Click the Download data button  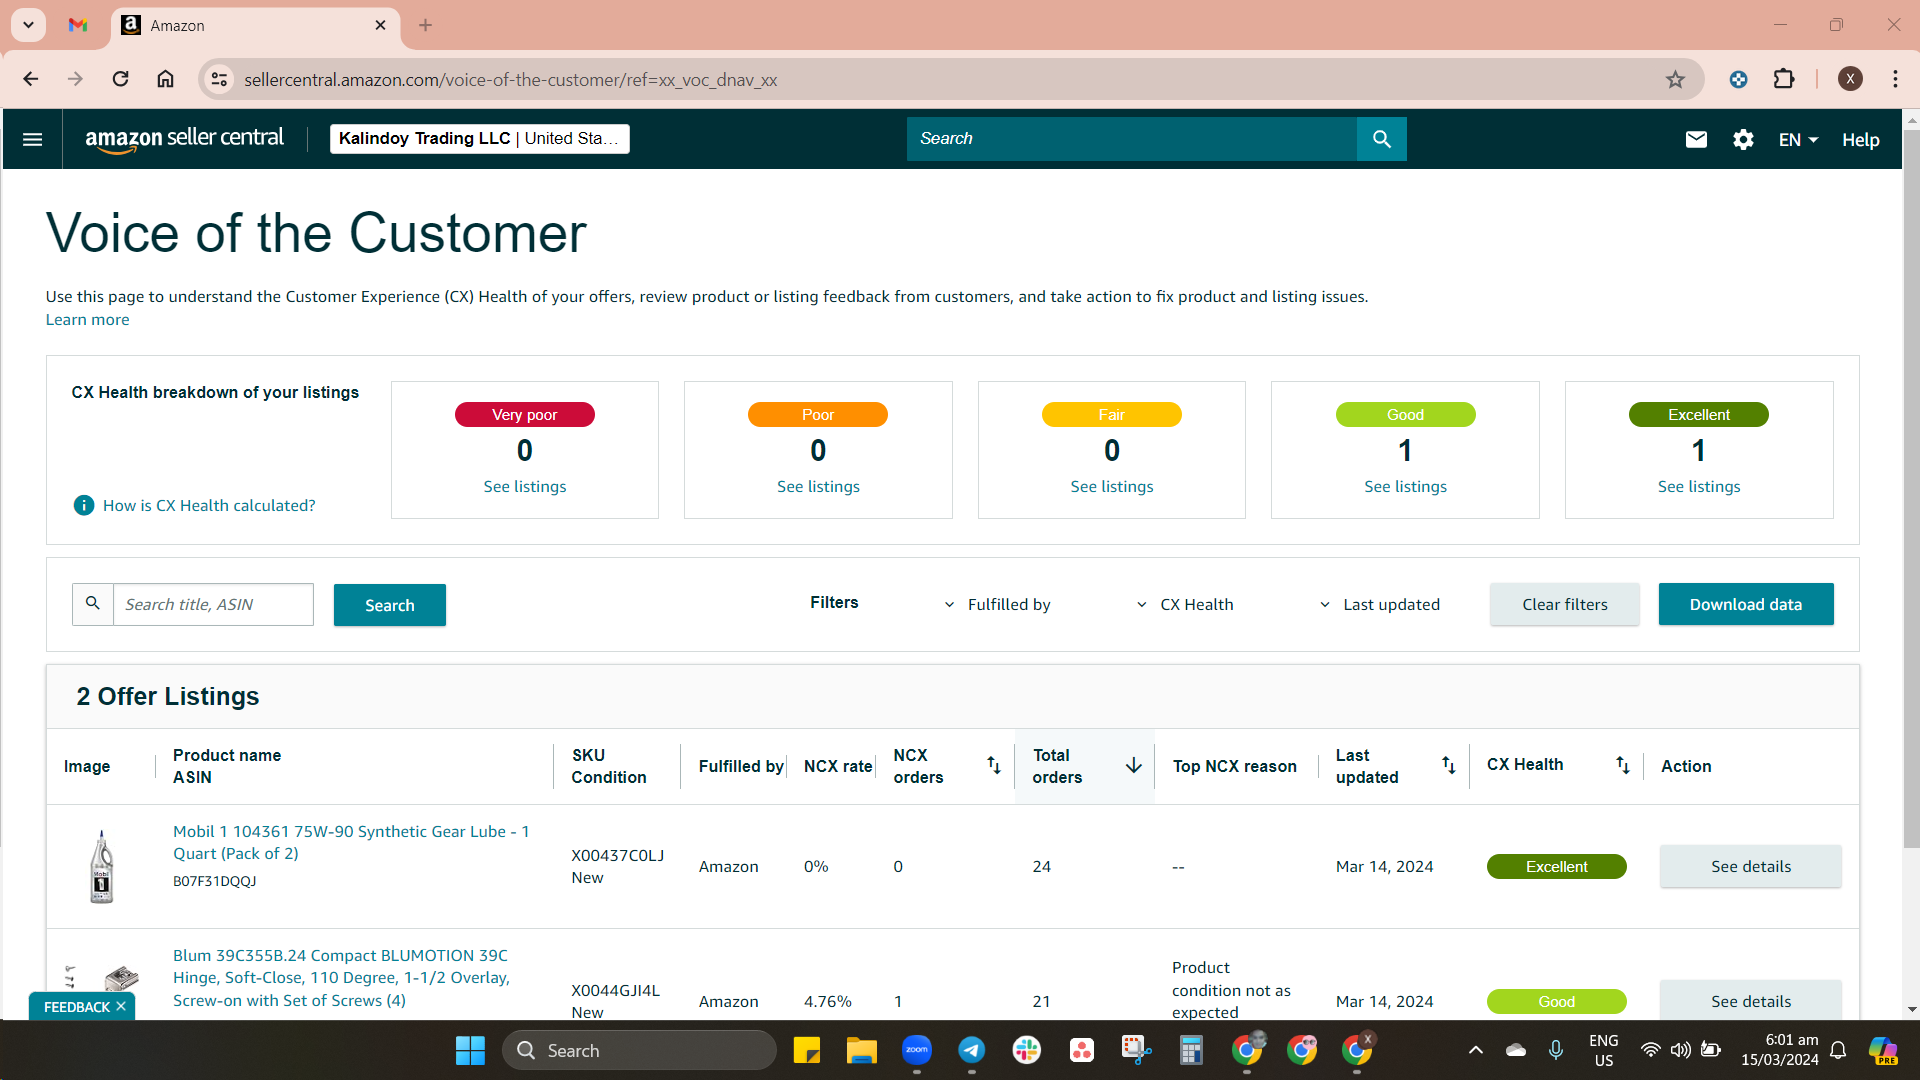[1746, 604]
